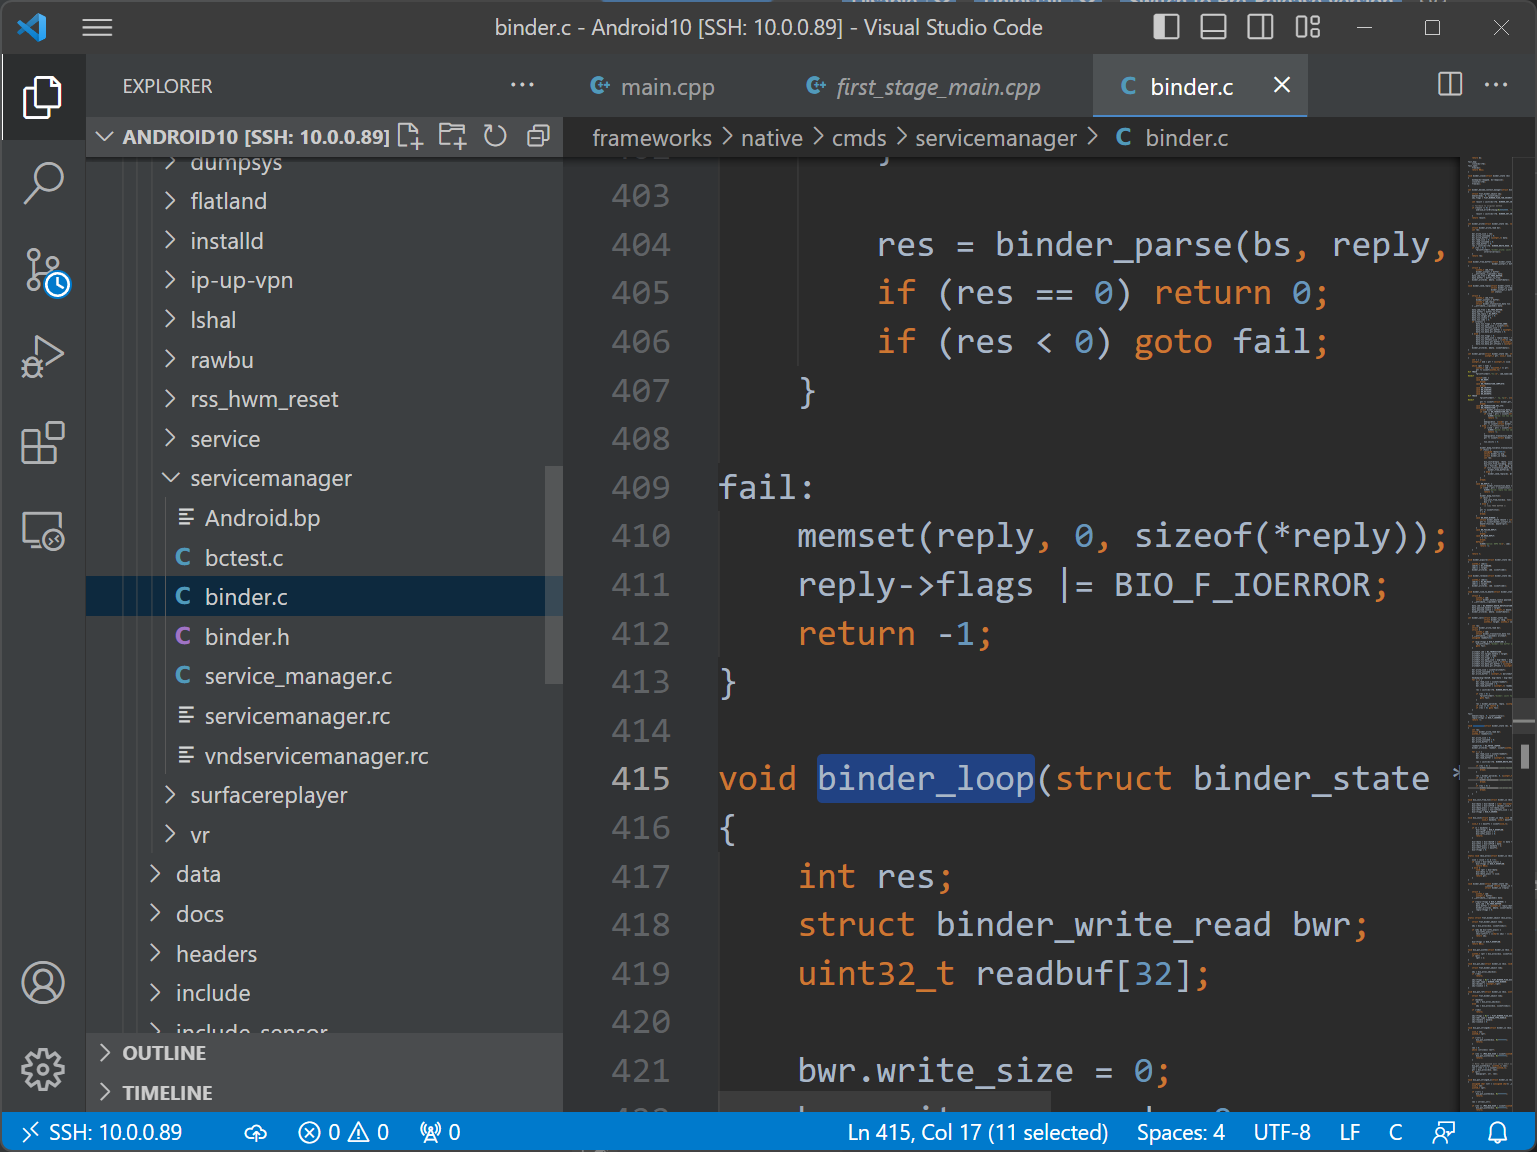
Task: Collapse all folders in Explorer
Action: click(x=538, y=136)
